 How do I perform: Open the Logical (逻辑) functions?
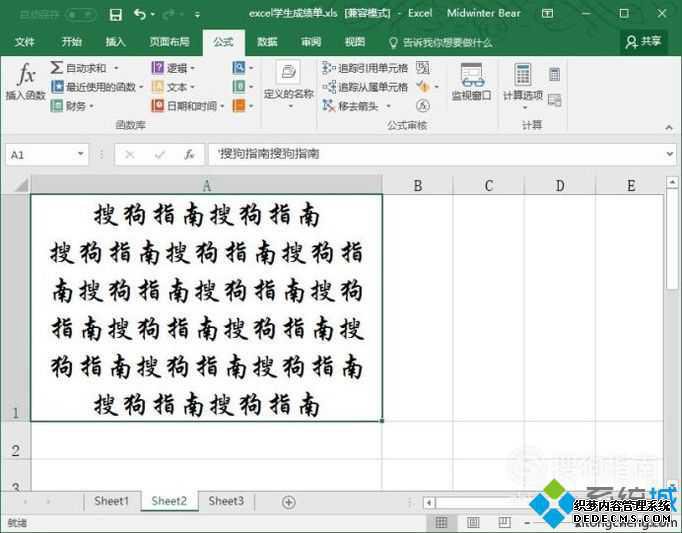[170, 68]
